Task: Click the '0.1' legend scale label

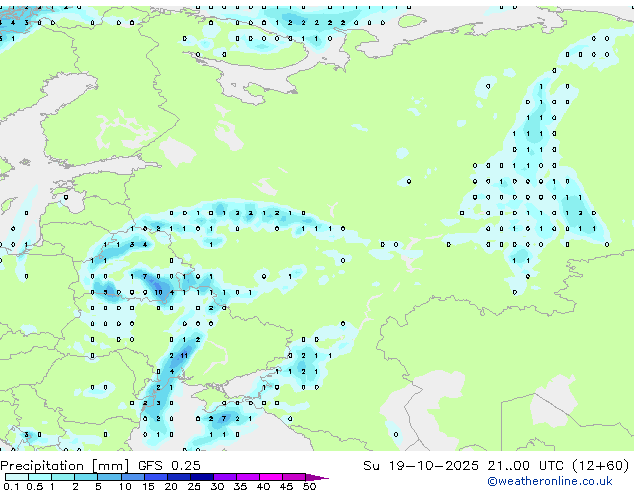Action: pyautogui.click(x=11, y=486)
